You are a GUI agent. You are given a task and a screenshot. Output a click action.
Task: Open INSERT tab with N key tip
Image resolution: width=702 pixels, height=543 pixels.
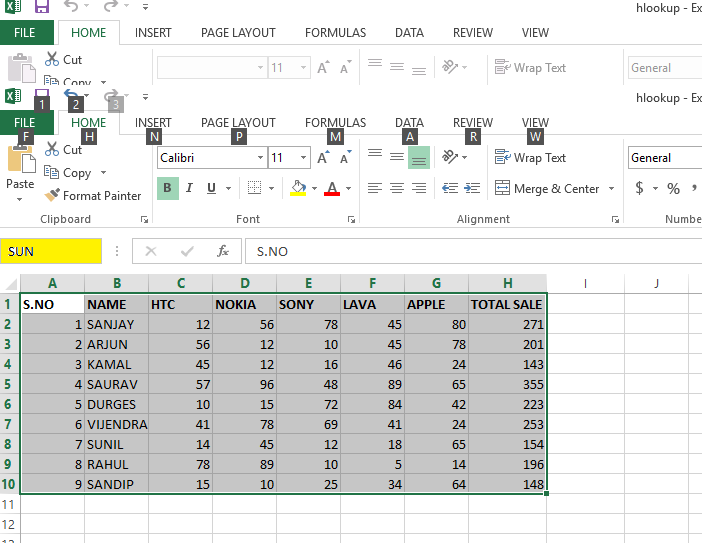[153, 123]
